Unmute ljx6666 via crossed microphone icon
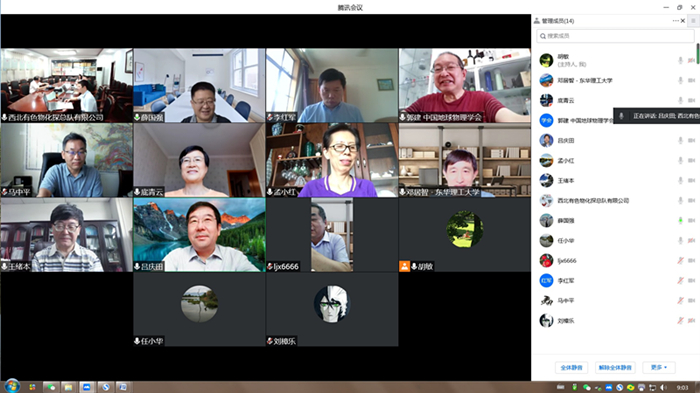This screenshot has height=393, width=700. [680, 260]
